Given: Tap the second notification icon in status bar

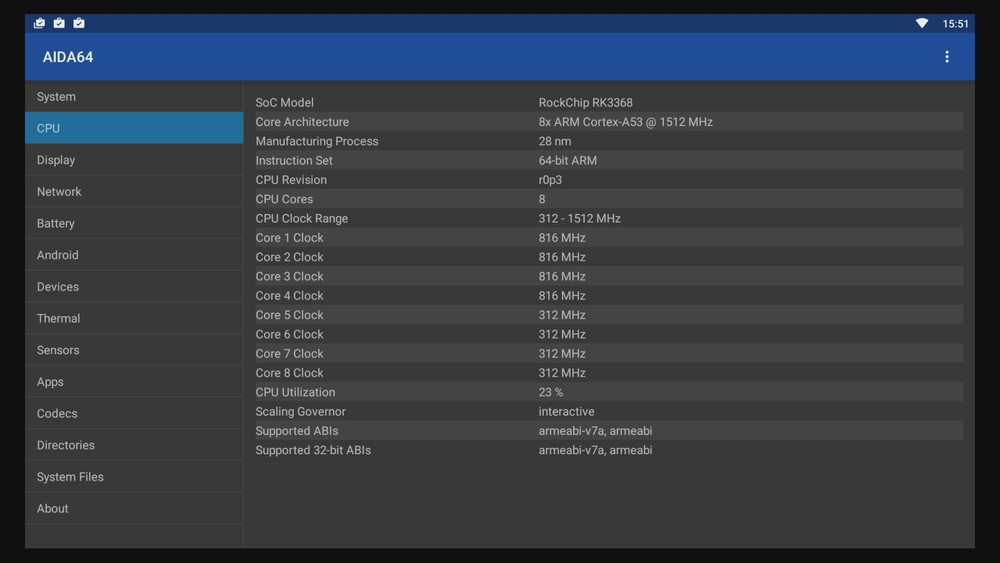Looking at the screenshot, I should 59,23.
